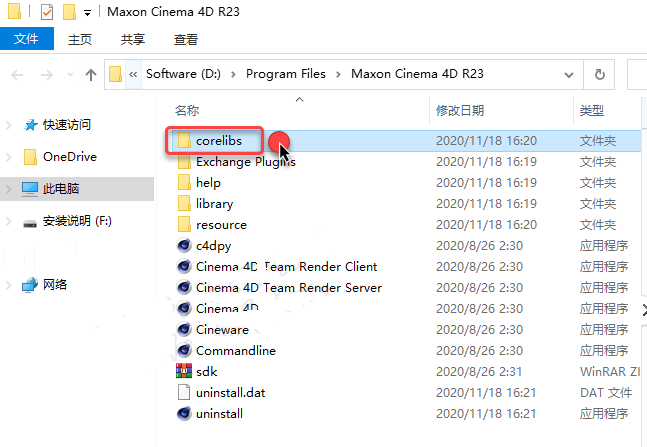The width and height of the screenshot is (647, 447).
Task: Click the address bar folder icon
Action: [x=116, y=75]
